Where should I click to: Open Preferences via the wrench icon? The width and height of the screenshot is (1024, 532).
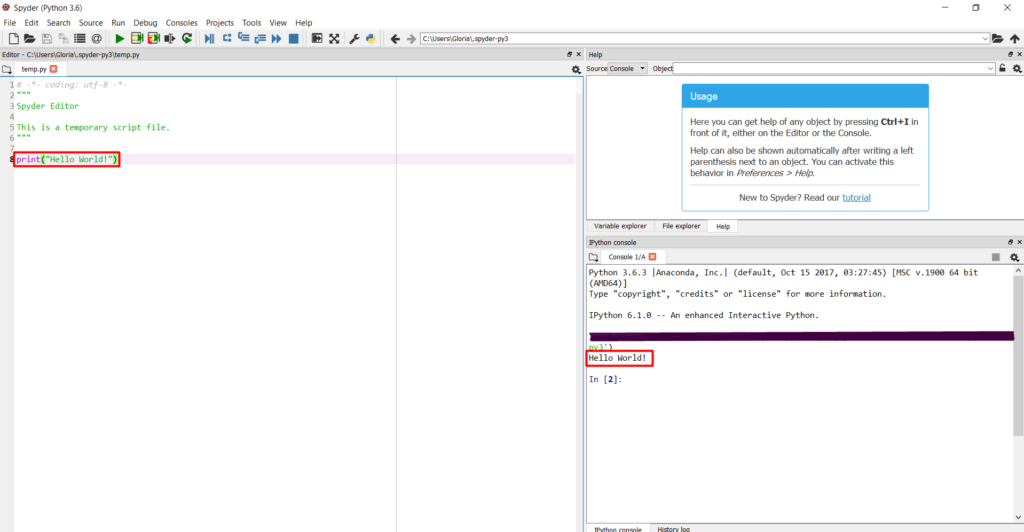(x=354, y=39)
